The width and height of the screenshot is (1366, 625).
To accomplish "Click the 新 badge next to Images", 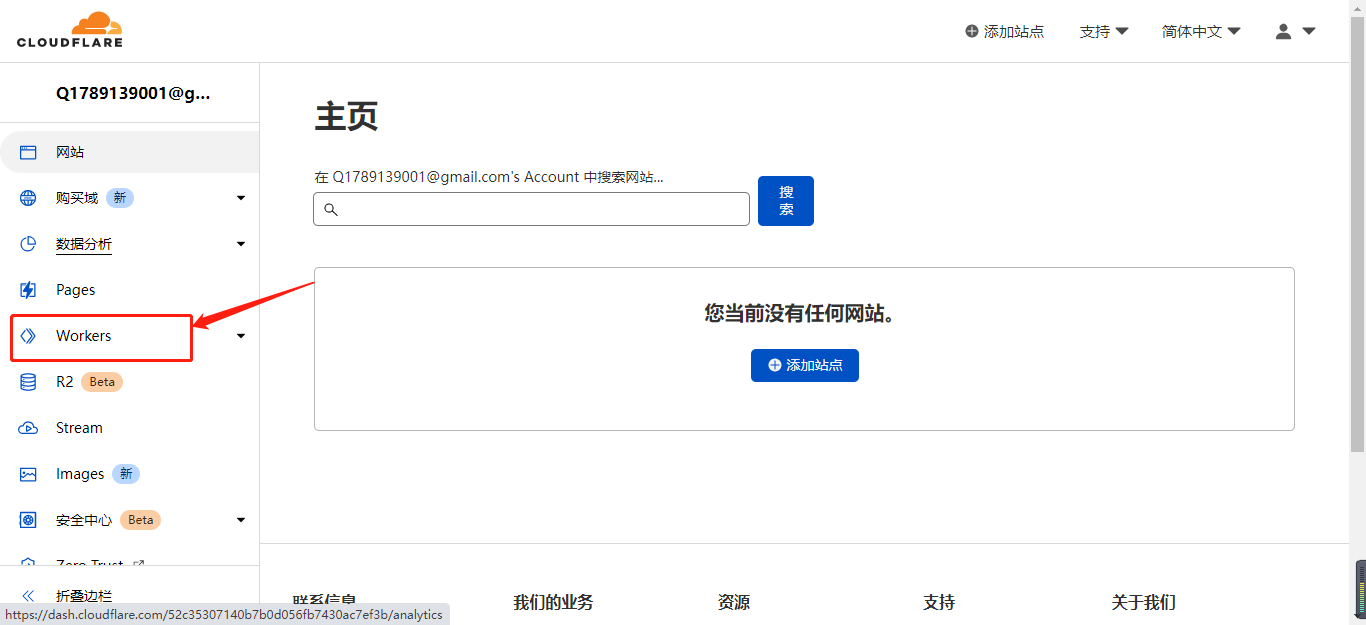I will [126, 474].
